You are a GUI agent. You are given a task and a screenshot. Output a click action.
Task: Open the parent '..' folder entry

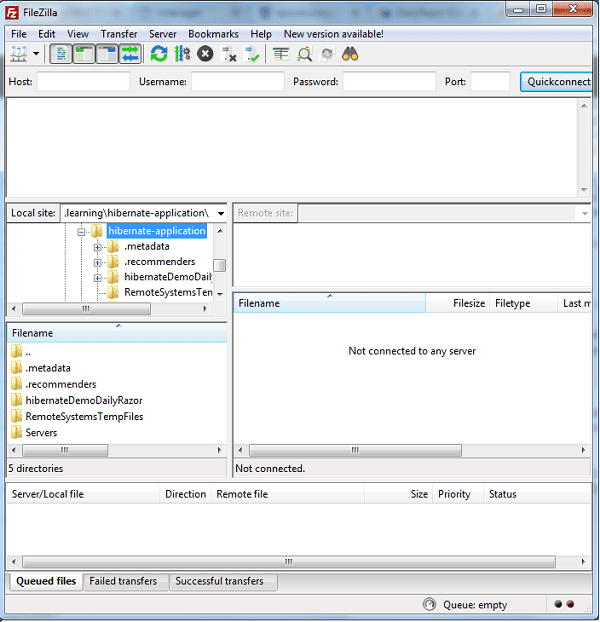[x=28, y=352]
